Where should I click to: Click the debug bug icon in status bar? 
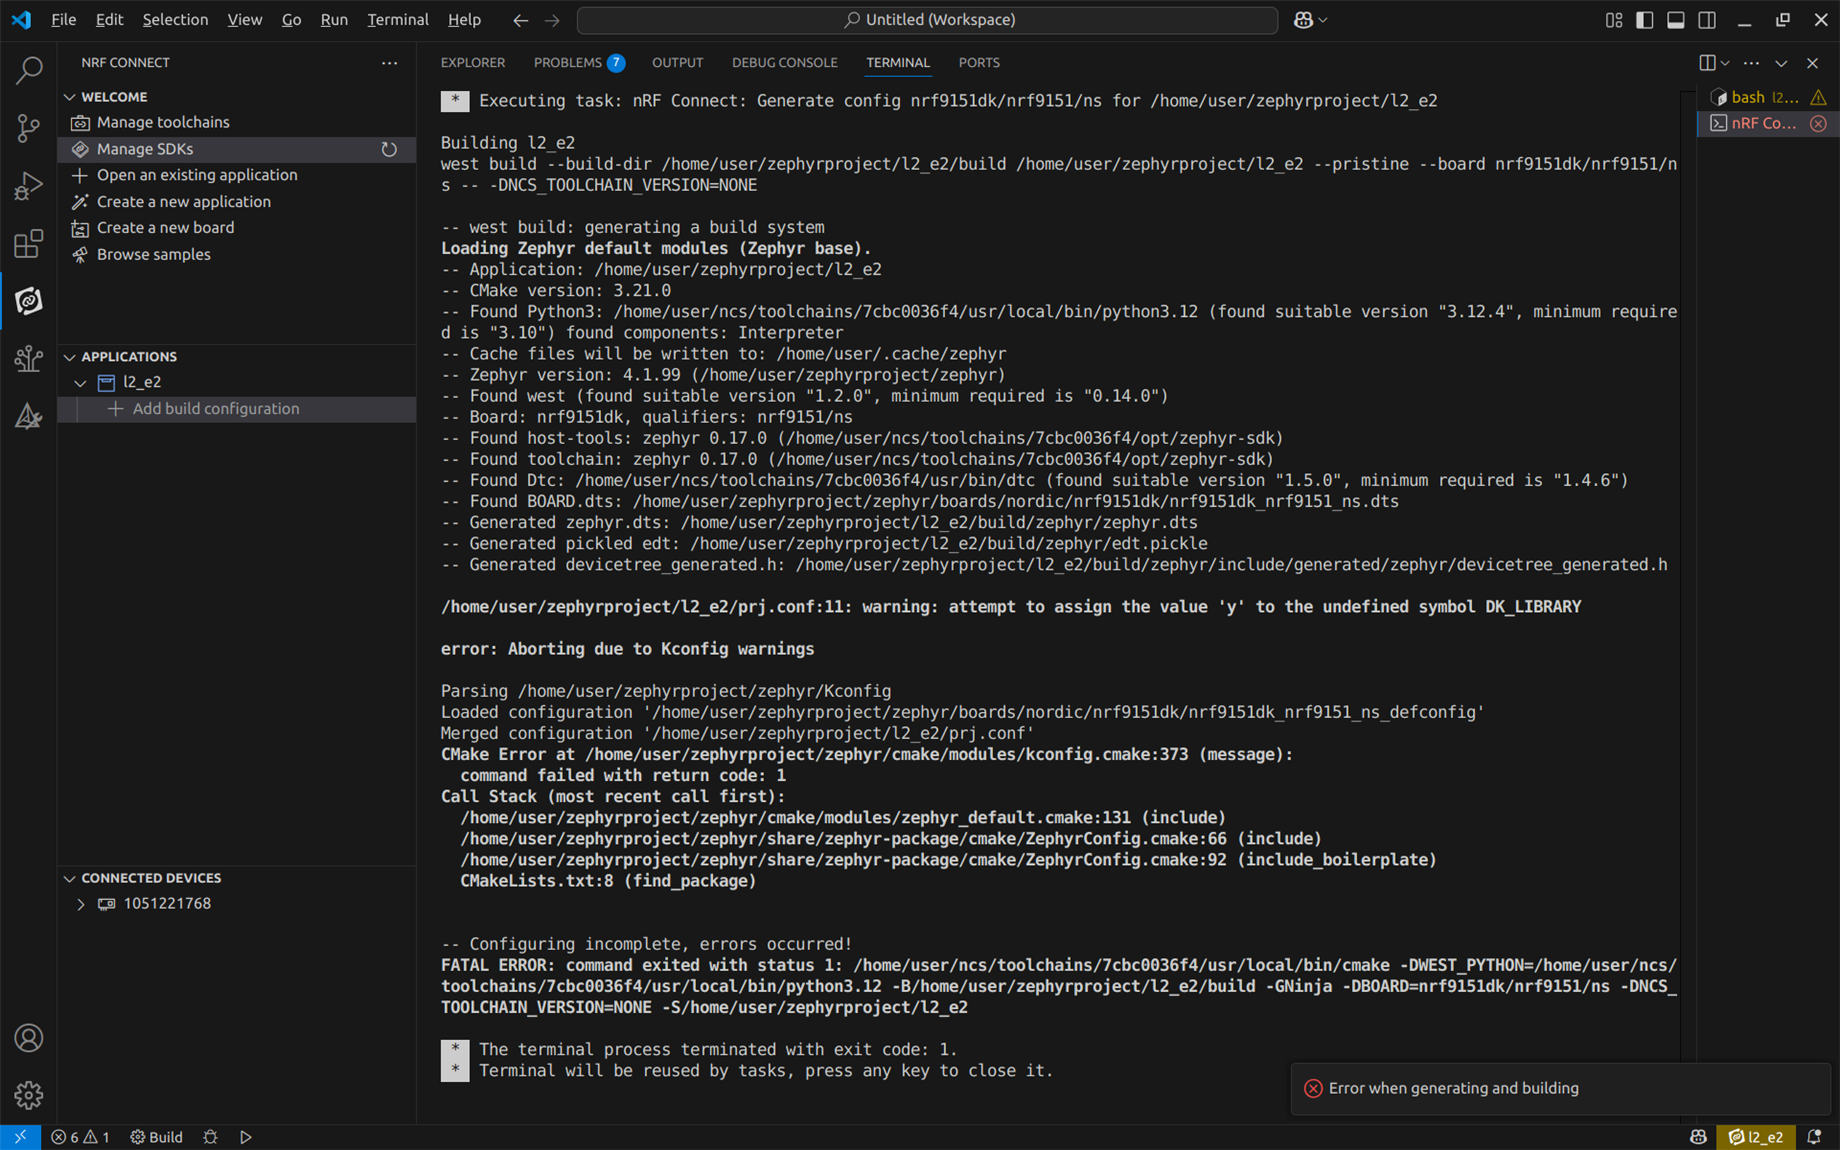point(210,1137)
